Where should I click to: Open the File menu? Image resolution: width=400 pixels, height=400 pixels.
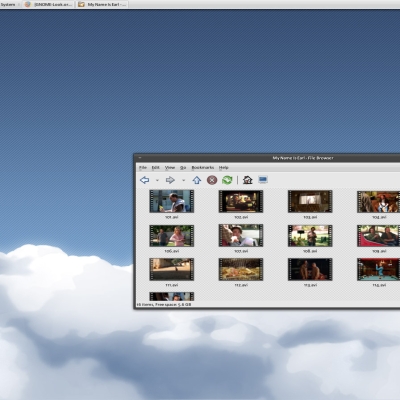143,167
